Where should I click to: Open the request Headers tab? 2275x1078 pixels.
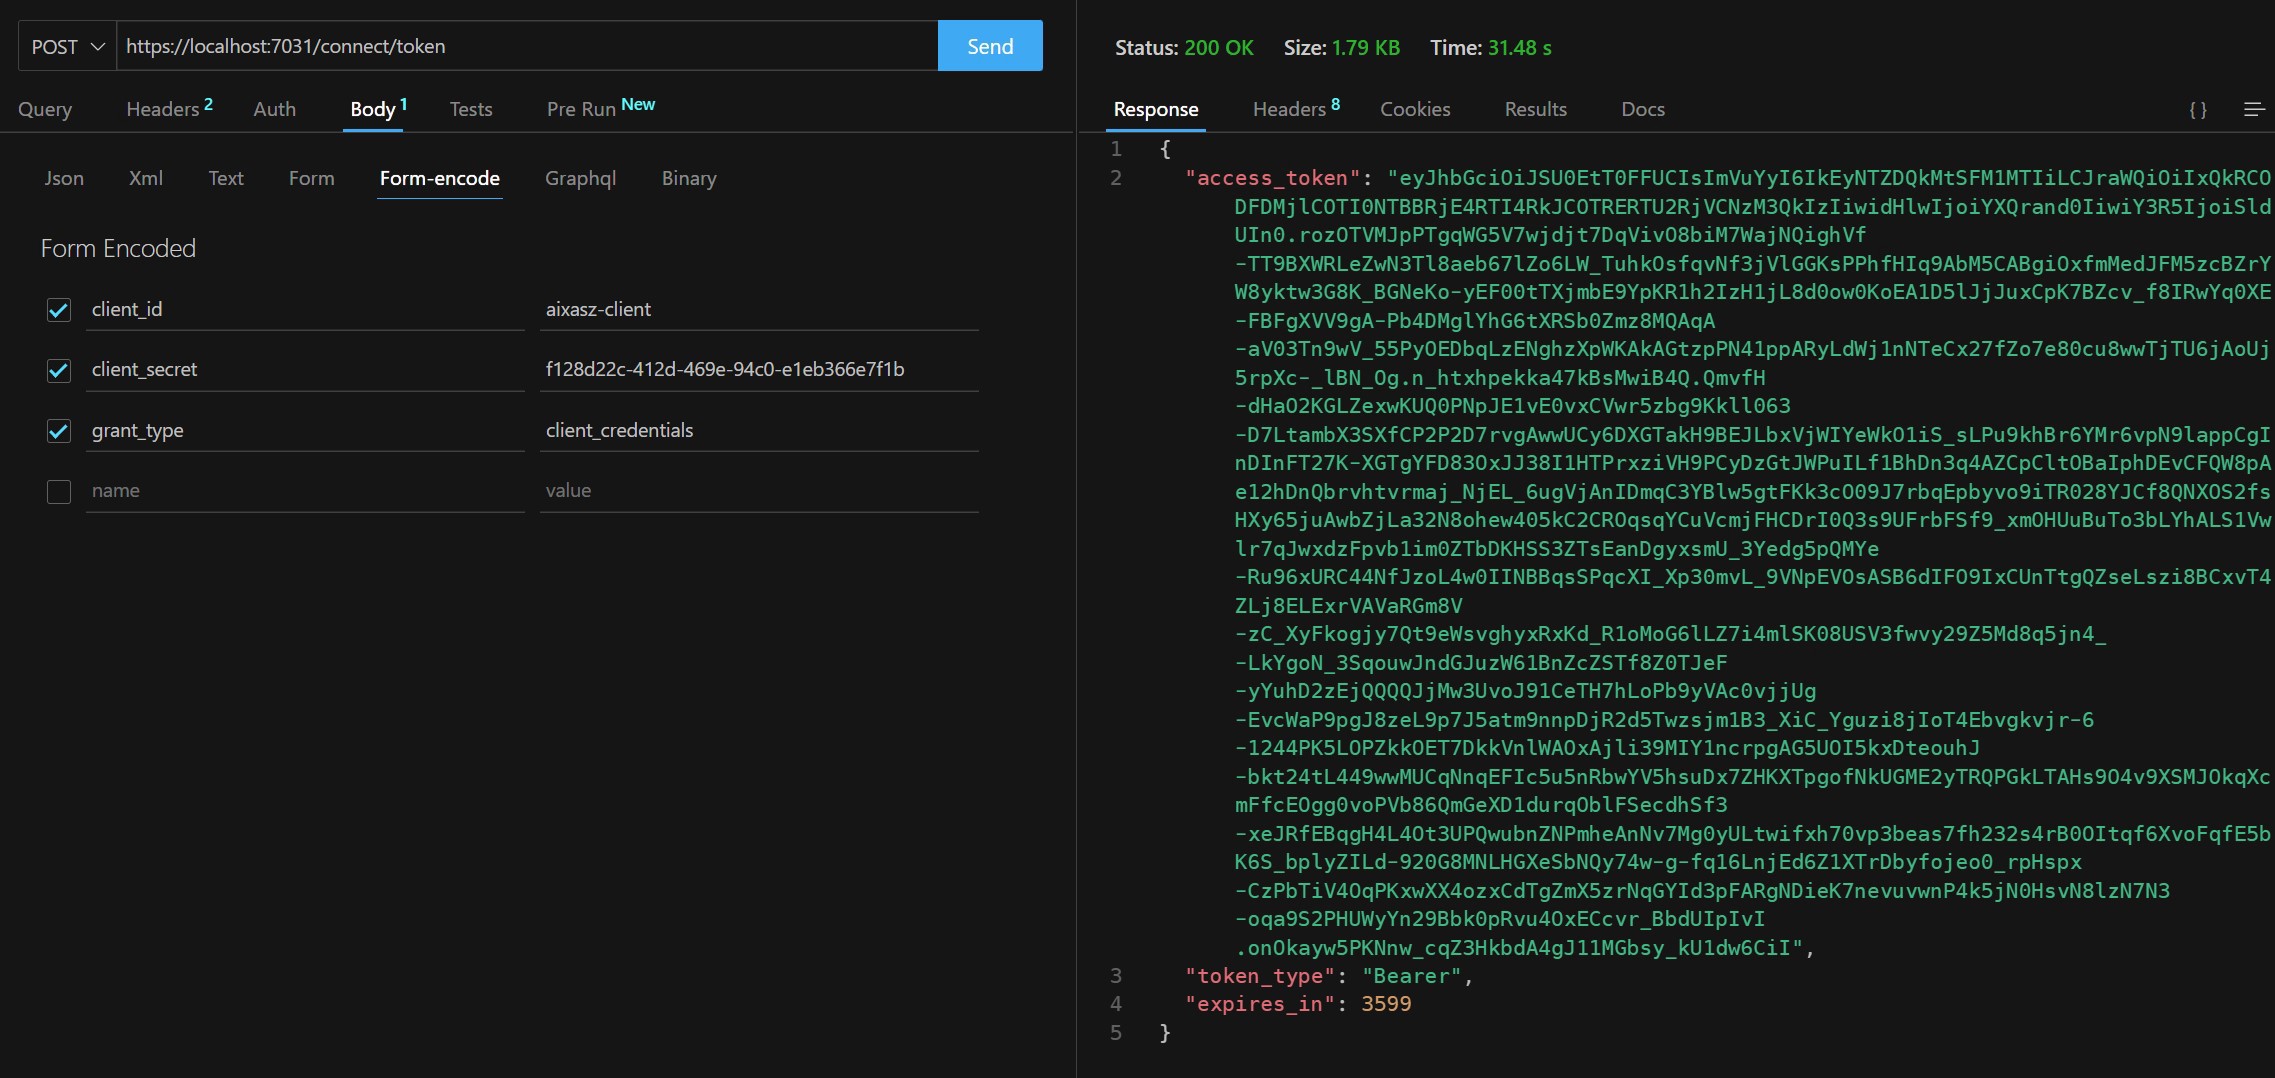(x=169, y=108)
